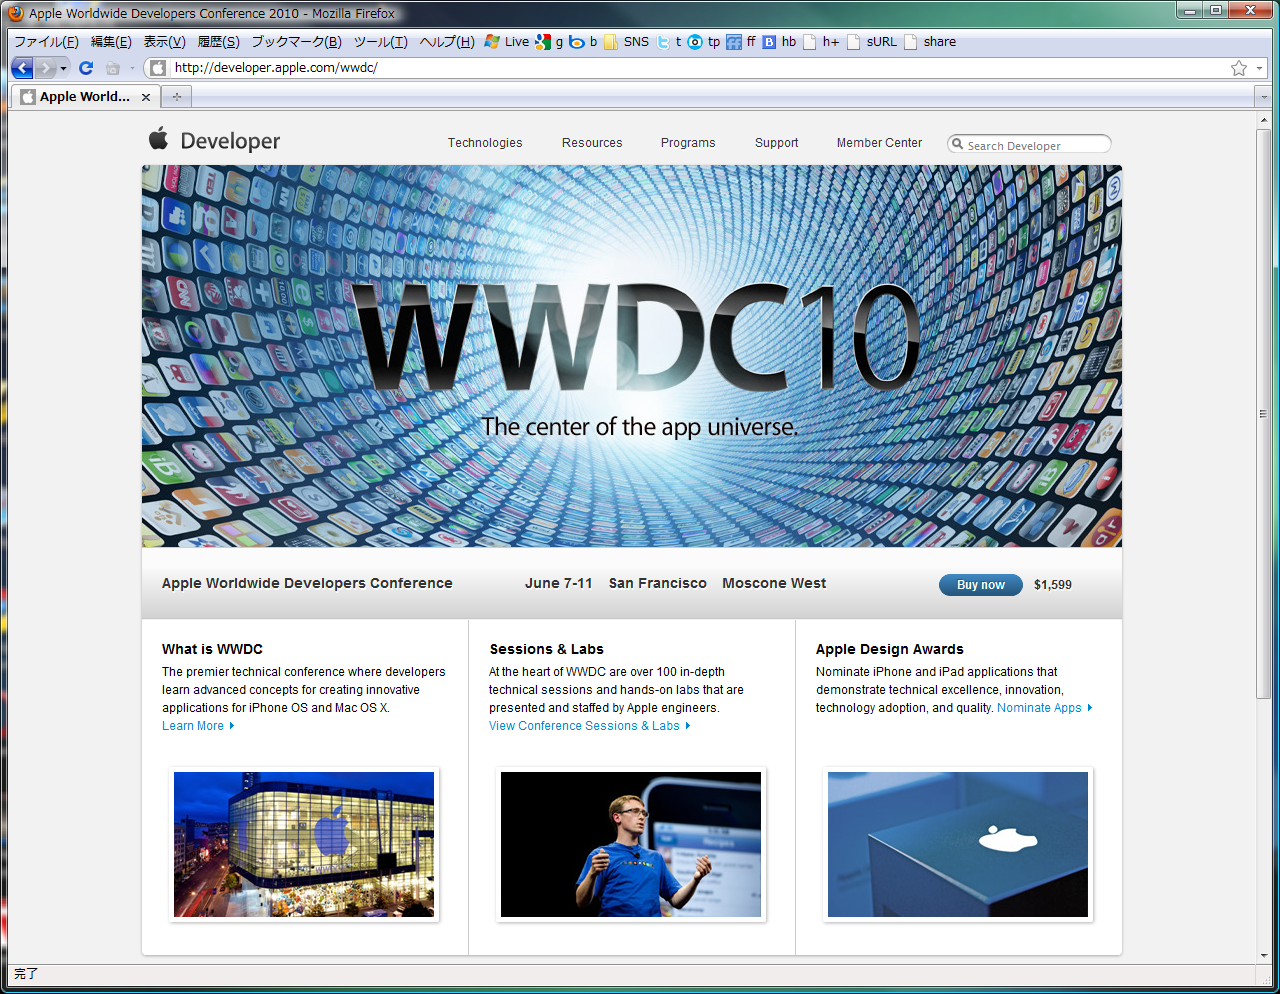Click the 'Apple Design Awards' heading
This screenshot has height=994, width=1280.
pos(890,649)
